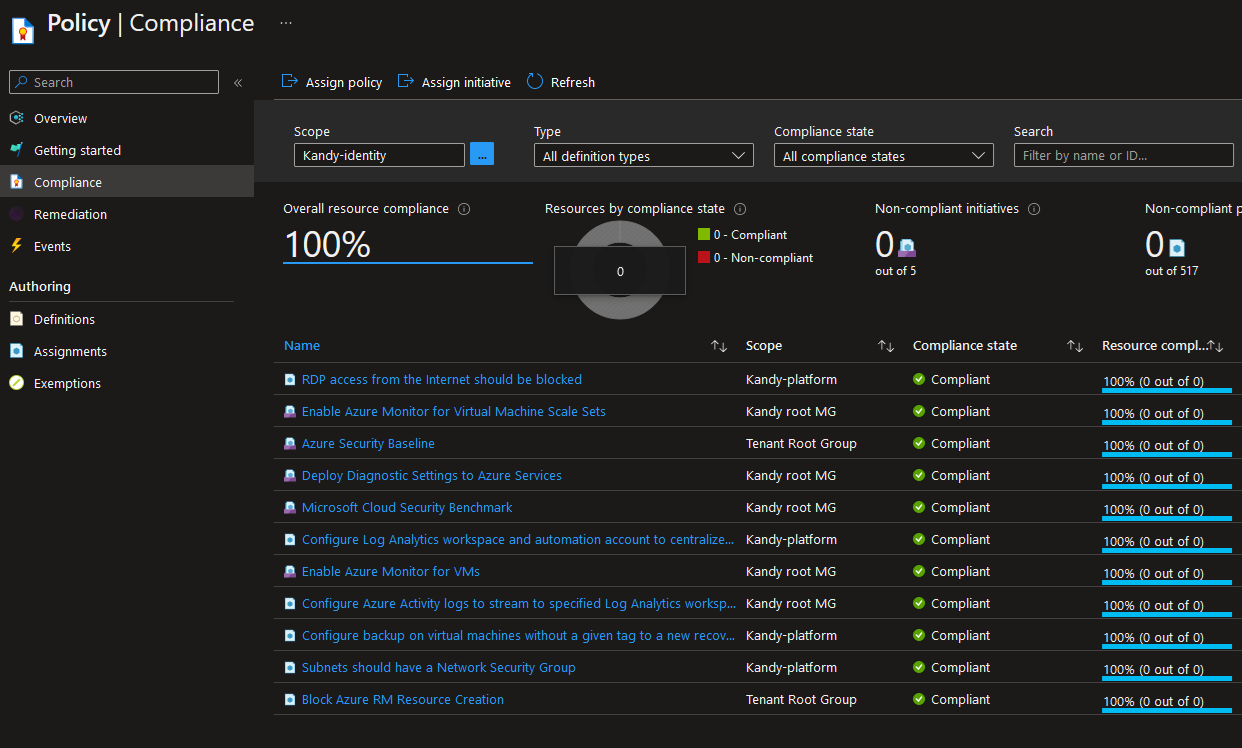1242x748 pixels.
Task: Click the sidebar Search box
Action: tap(113, 82)
